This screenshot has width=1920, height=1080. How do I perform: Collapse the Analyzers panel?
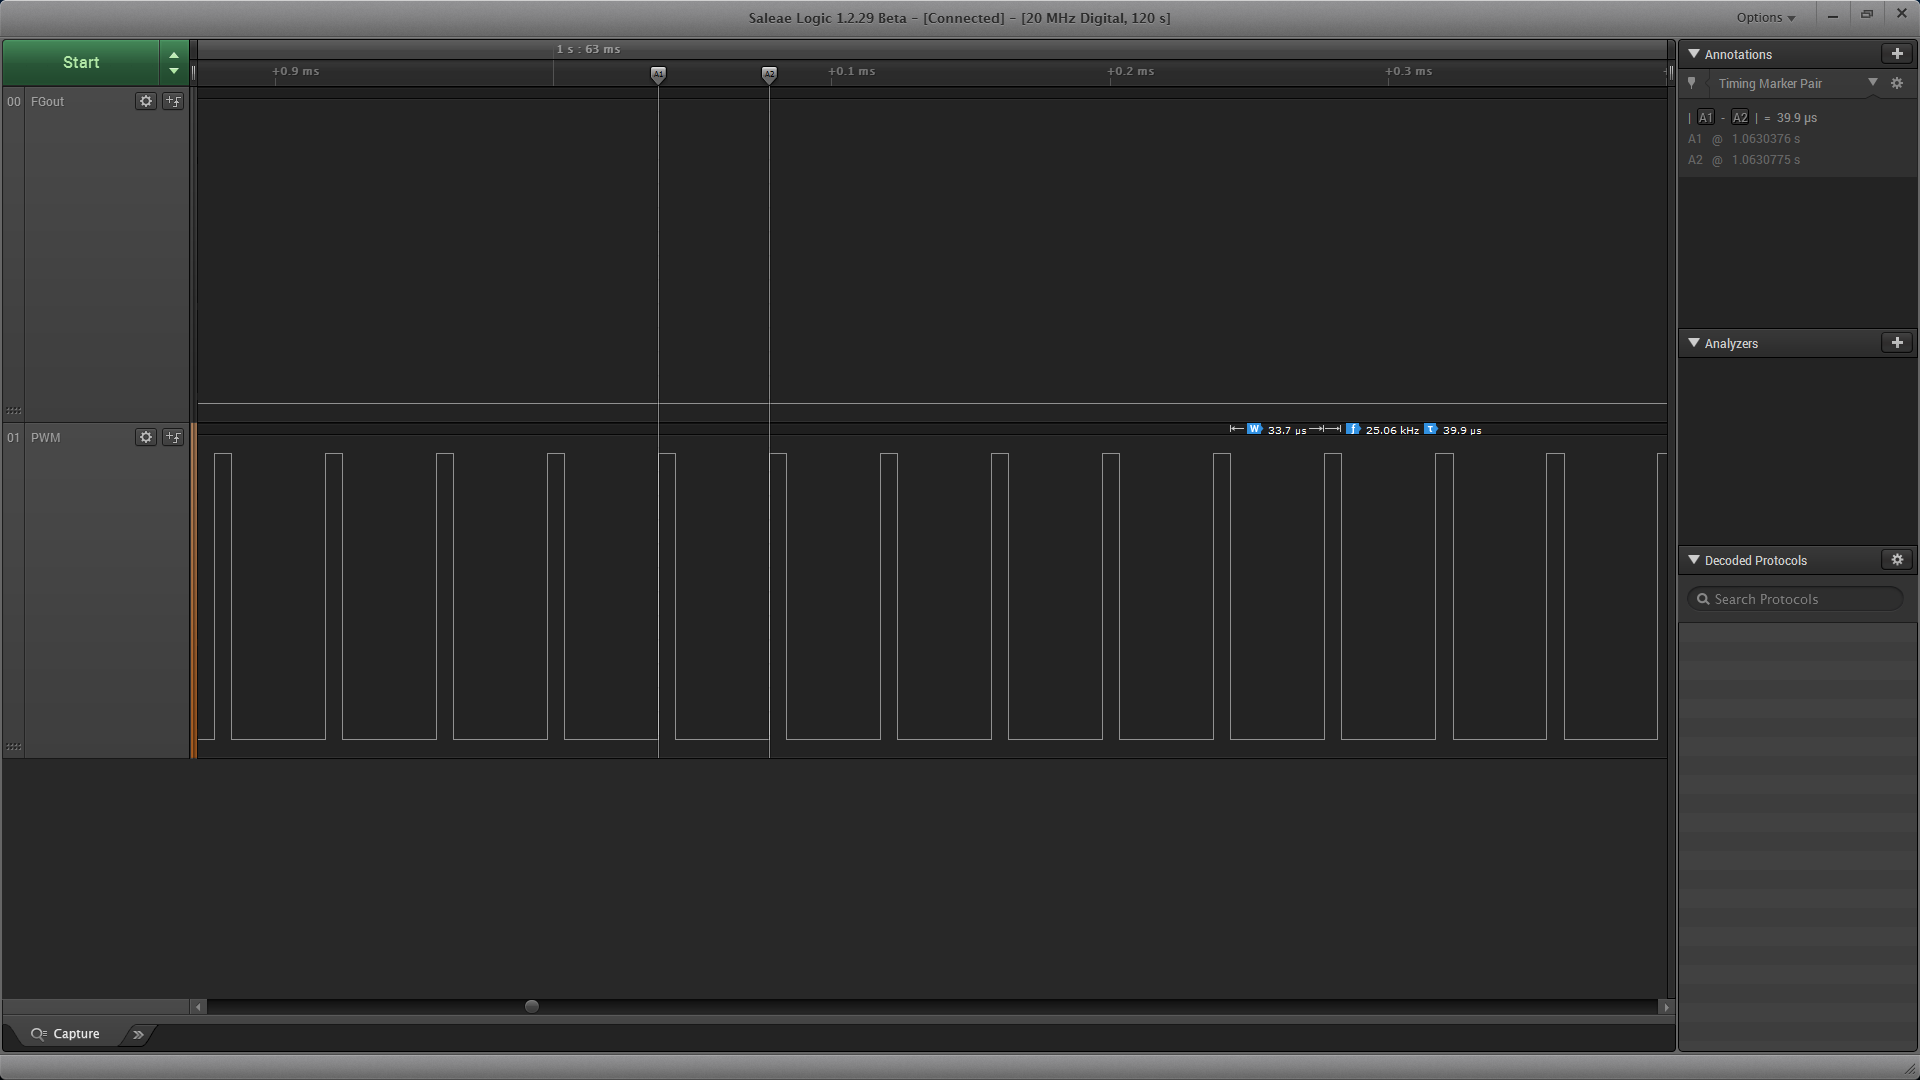click(1694, 343)
